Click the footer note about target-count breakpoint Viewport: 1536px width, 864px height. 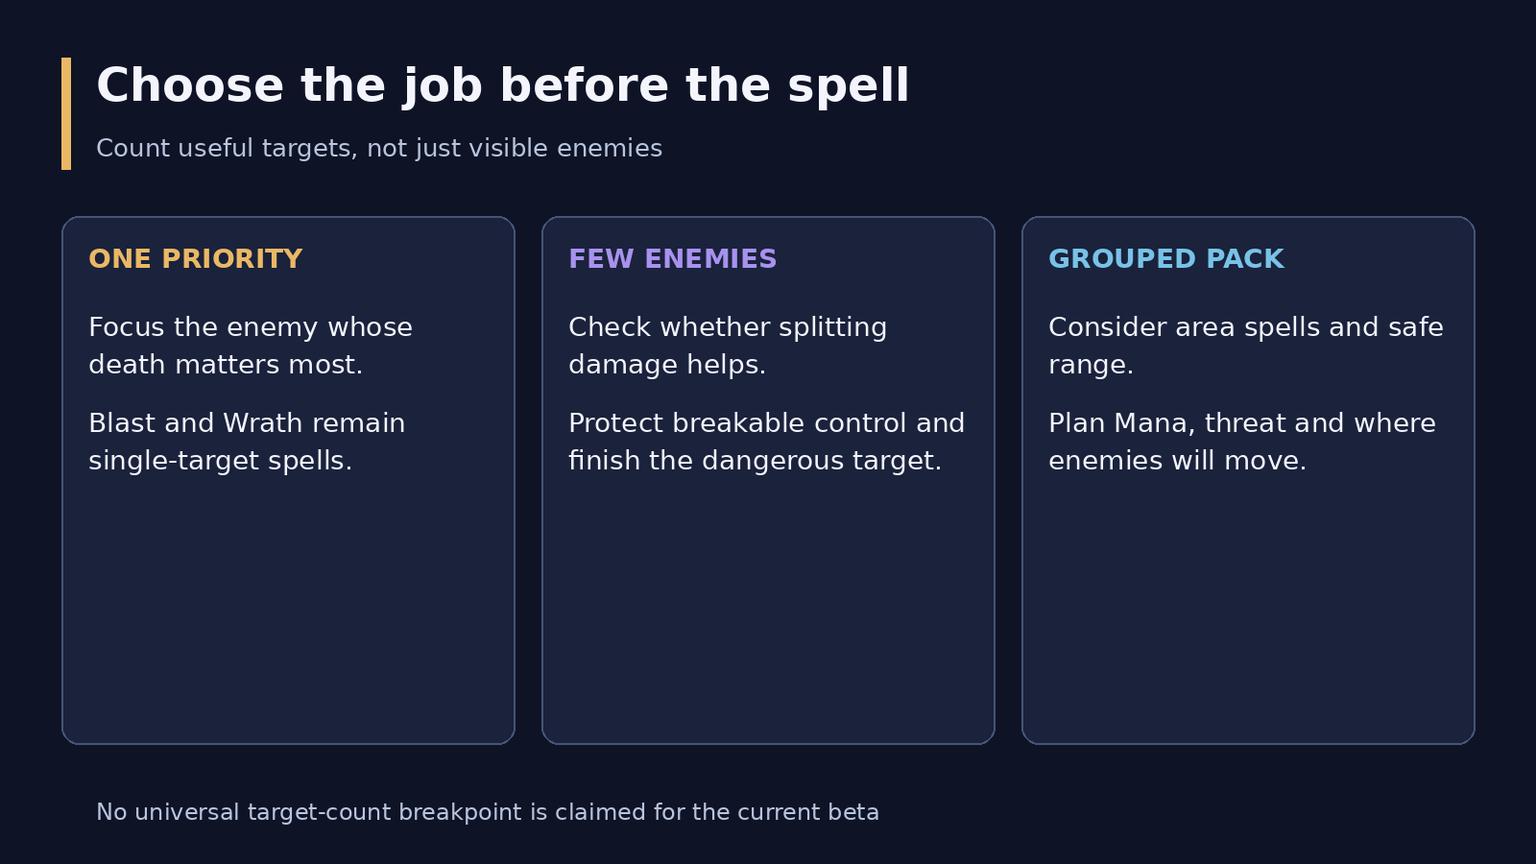(x=488, y=812)
